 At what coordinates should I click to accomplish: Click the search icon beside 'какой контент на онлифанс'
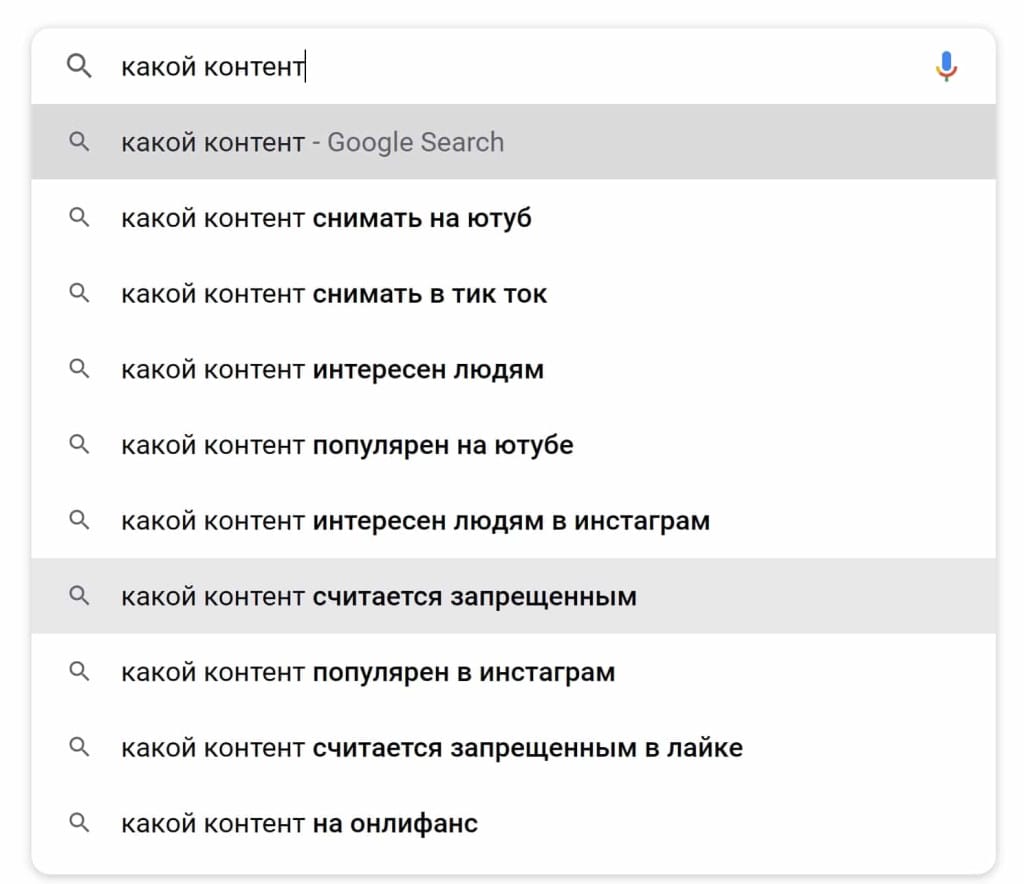pos(79,823)
